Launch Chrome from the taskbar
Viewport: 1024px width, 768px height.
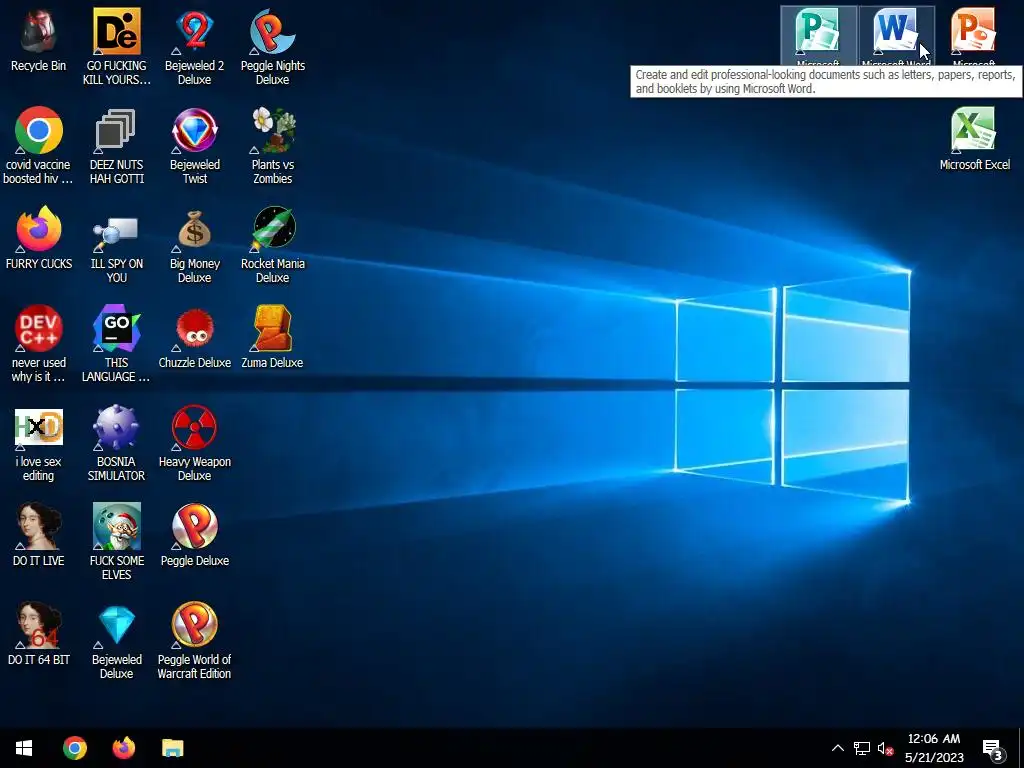[74, 748]
